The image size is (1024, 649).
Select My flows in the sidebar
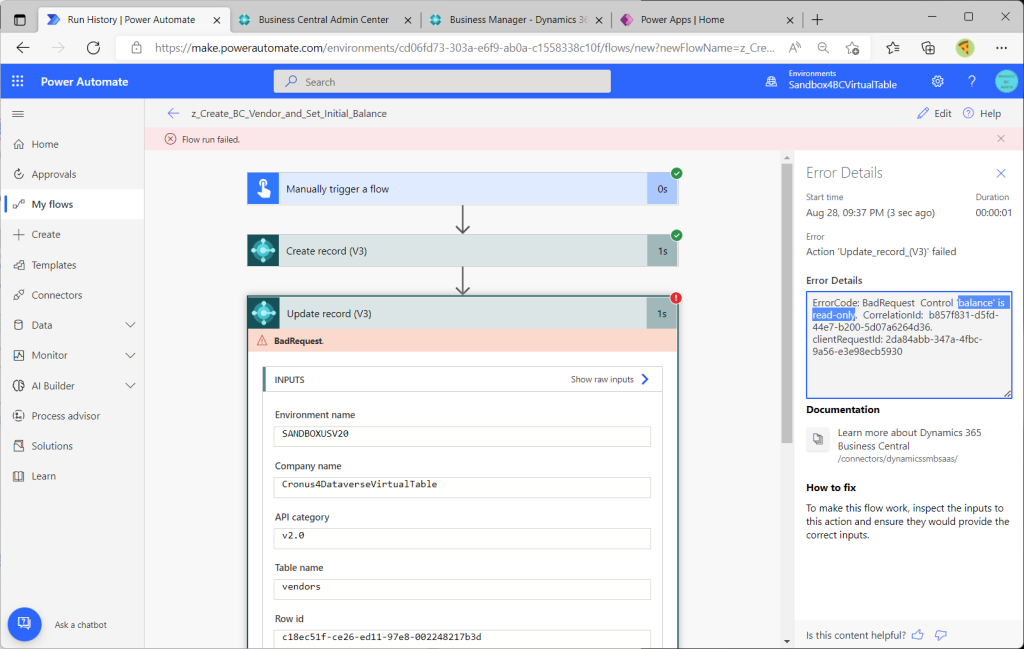(x=52, y=204)
